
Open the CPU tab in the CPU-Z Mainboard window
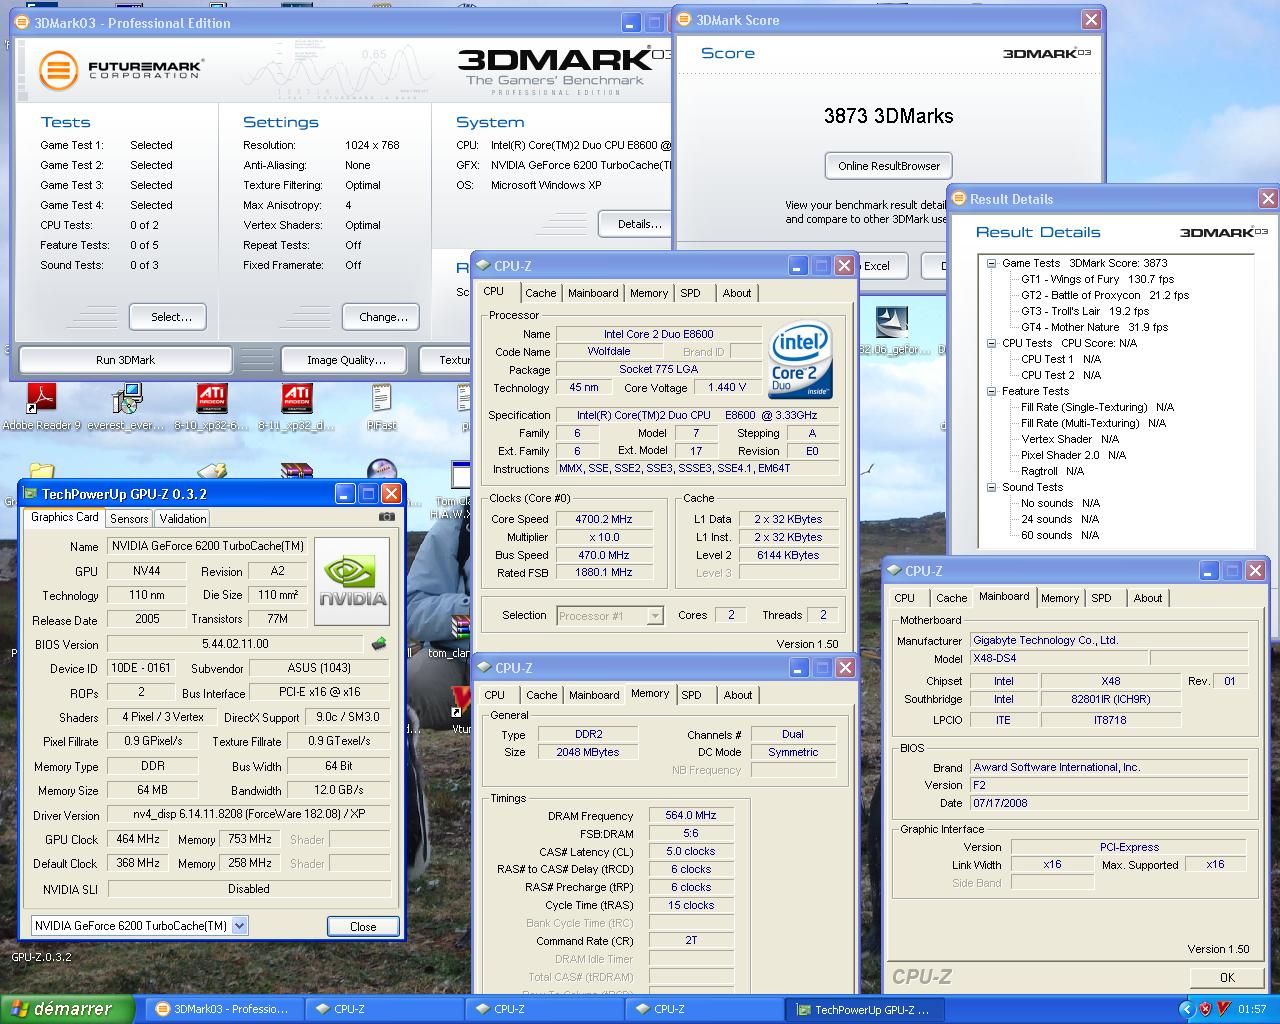point(905,598)
